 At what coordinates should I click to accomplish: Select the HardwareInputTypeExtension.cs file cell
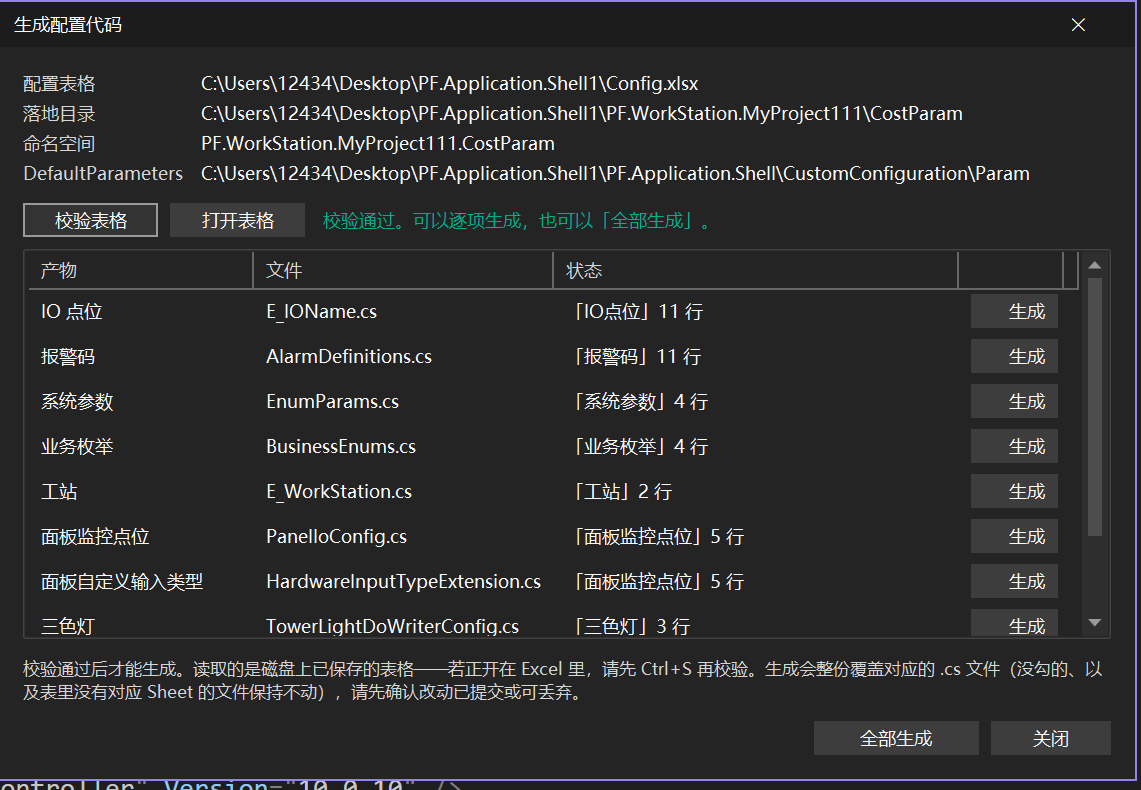(x=403, y=582)
